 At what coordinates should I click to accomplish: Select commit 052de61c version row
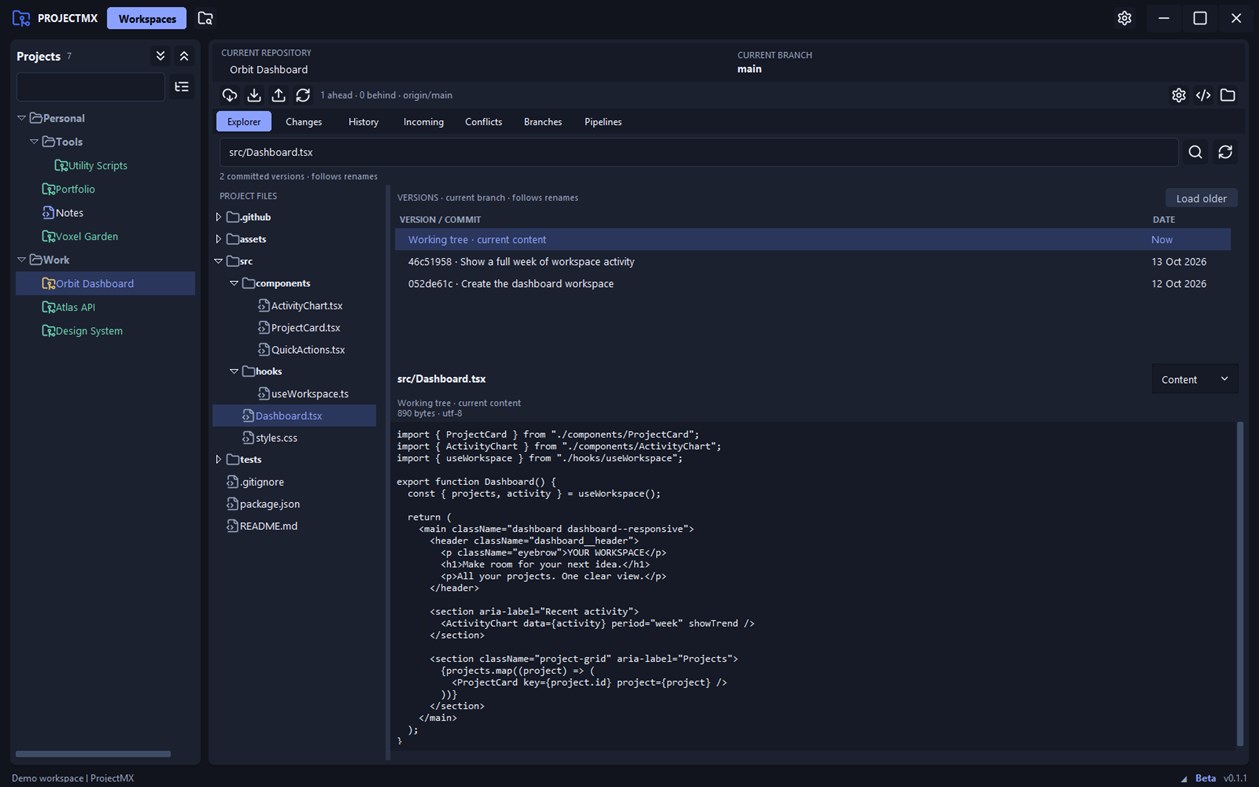[812, 284]
